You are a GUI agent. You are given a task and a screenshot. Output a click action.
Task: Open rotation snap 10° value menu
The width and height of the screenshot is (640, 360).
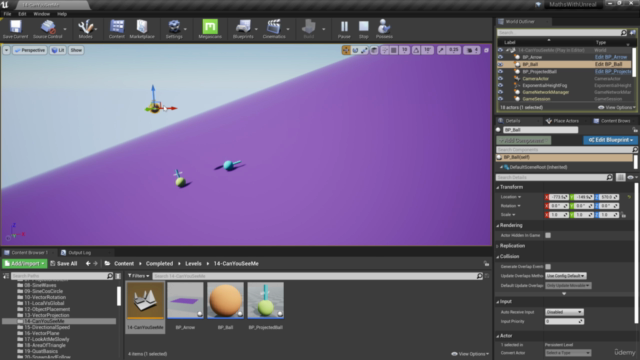(427, 50)
